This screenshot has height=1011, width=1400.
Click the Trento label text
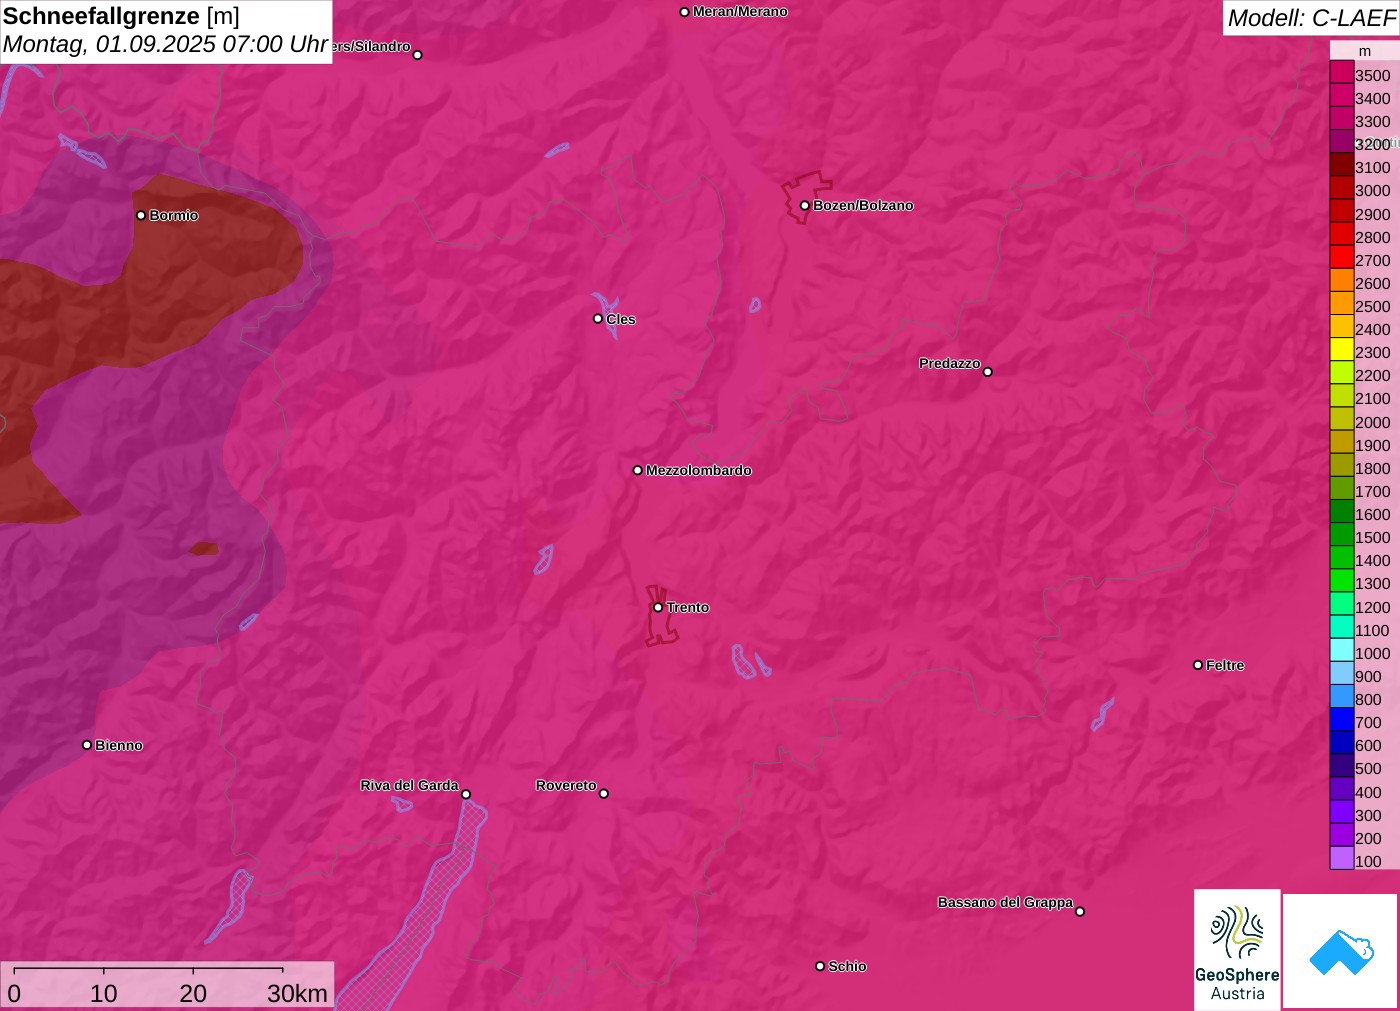pyautogui.click(x=688, y=608)
